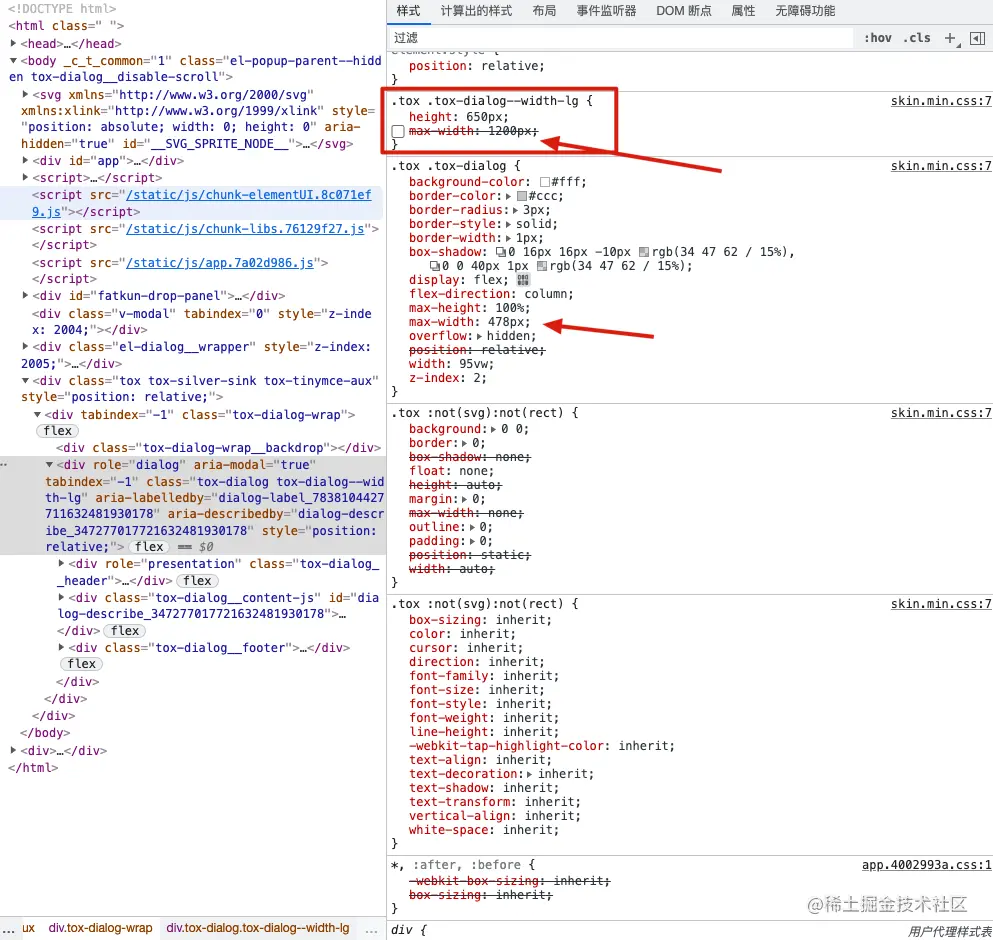
Task: Pick the #ccc border-color swatch
Action: pyautogui.click(x=522, y=196)
